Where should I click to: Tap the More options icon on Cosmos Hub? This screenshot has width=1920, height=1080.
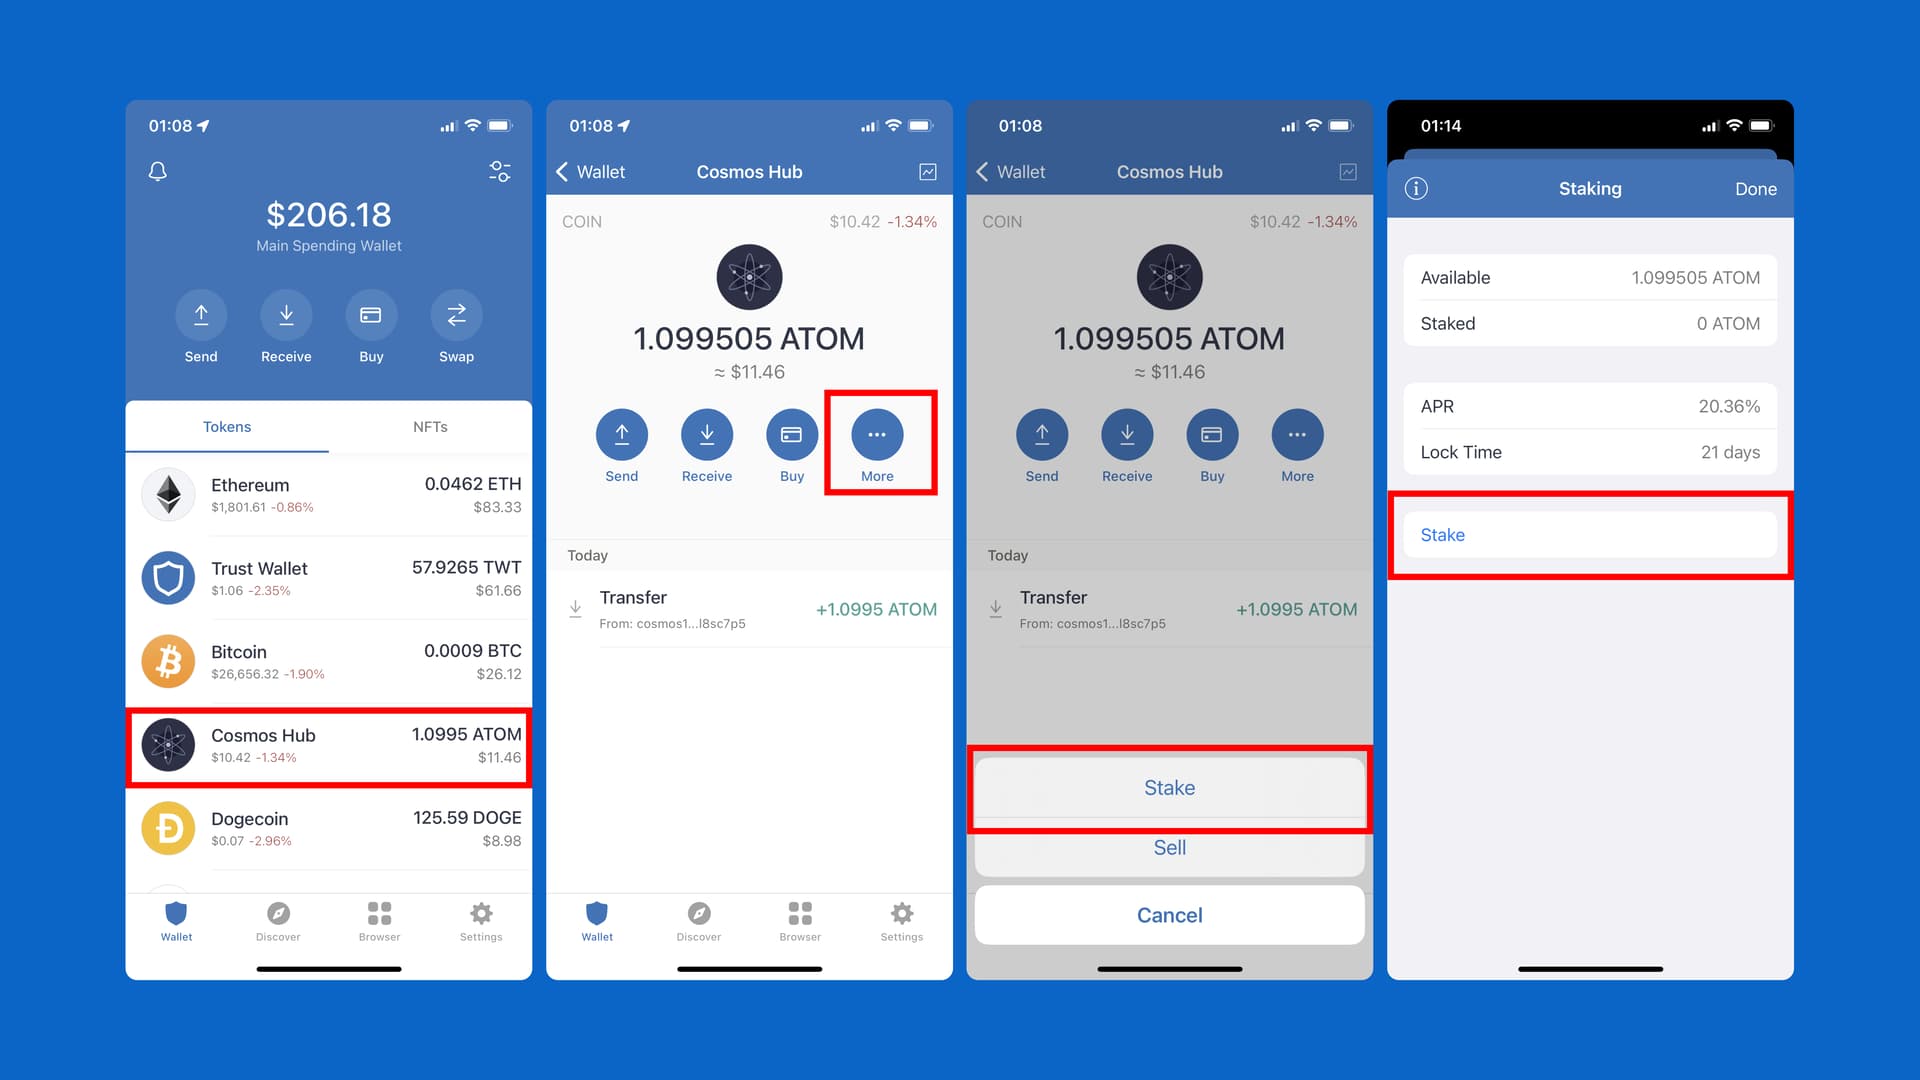click(877, 434)
